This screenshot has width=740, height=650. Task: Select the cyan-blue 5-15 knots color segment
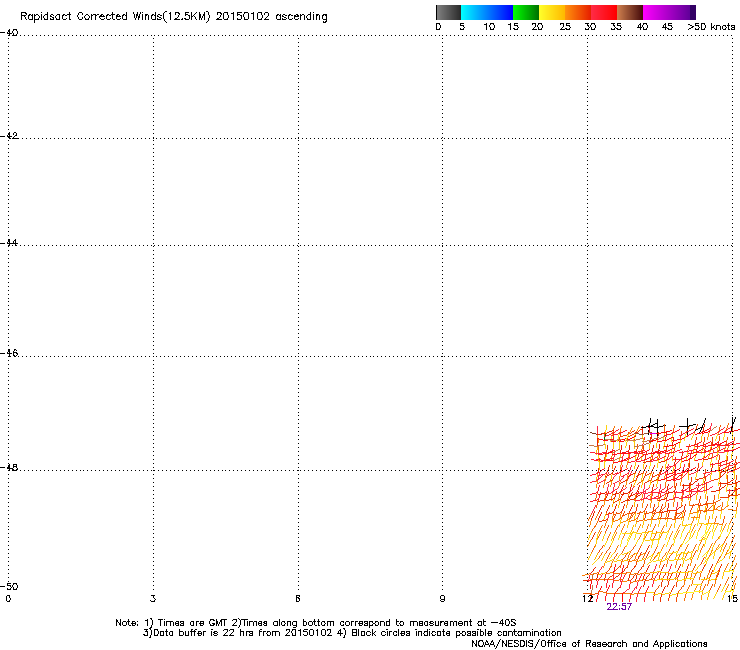(487, 12)
